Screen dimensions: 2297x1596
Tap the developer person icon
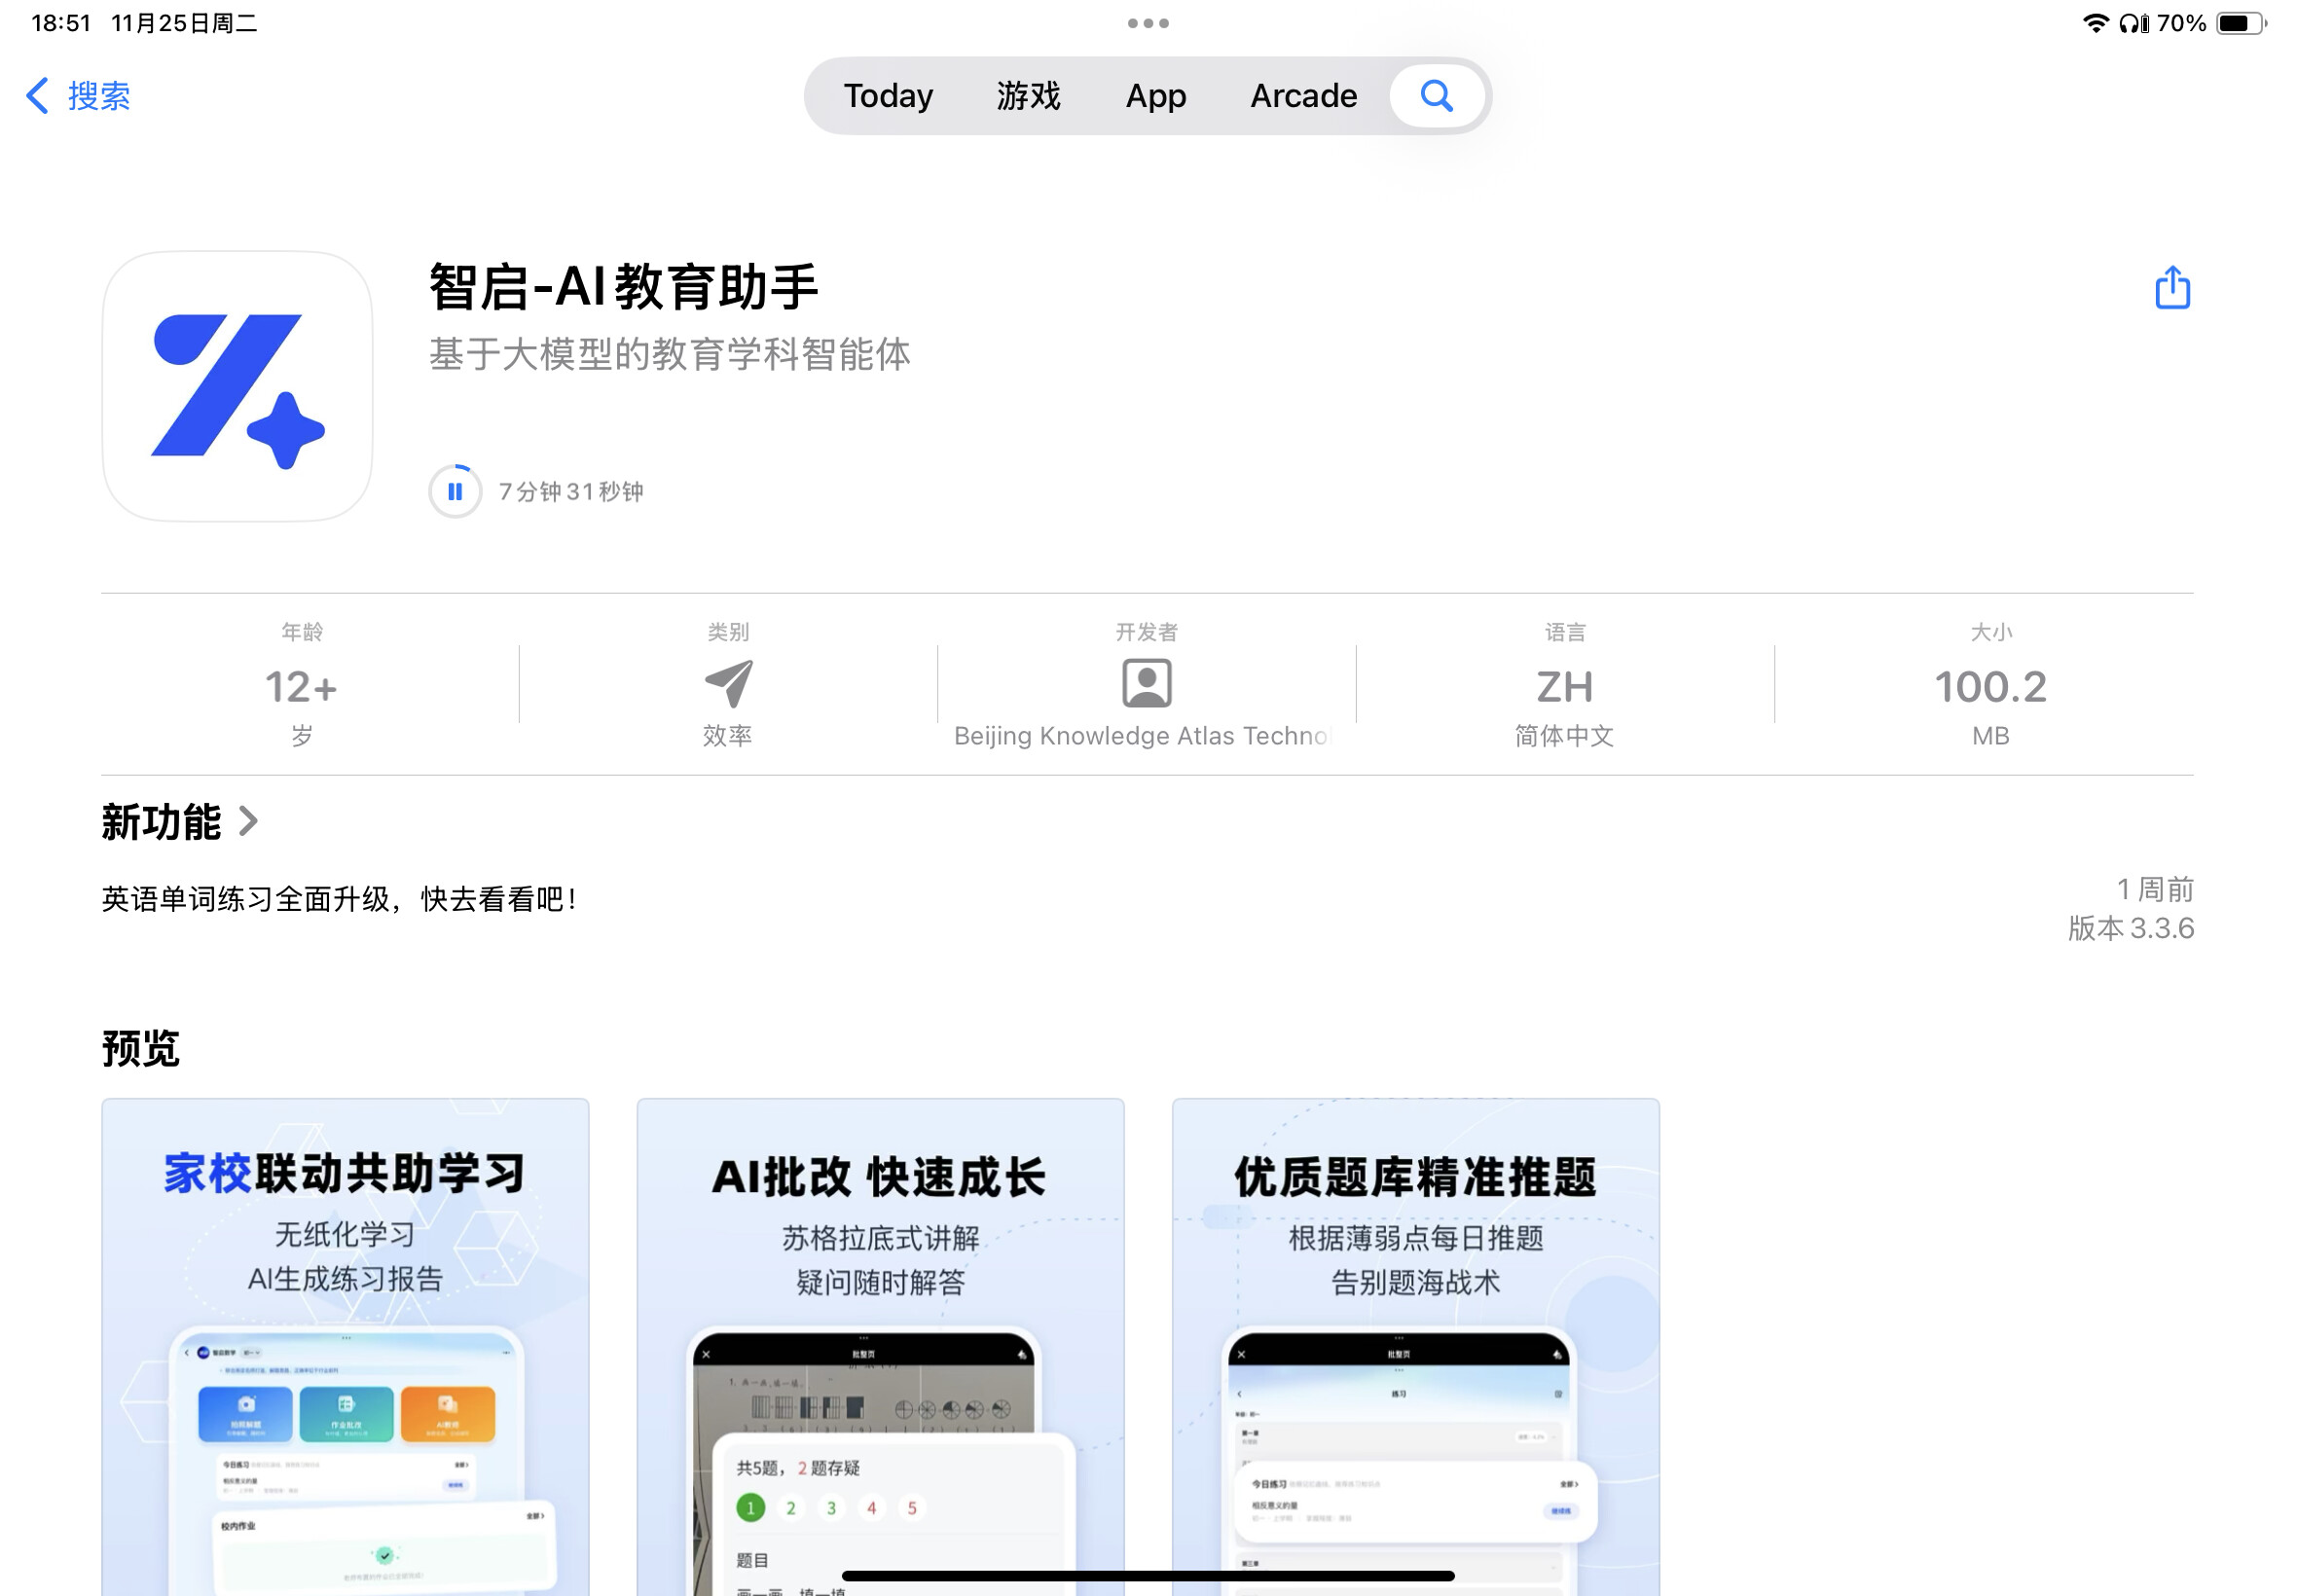click(1146, 684)
